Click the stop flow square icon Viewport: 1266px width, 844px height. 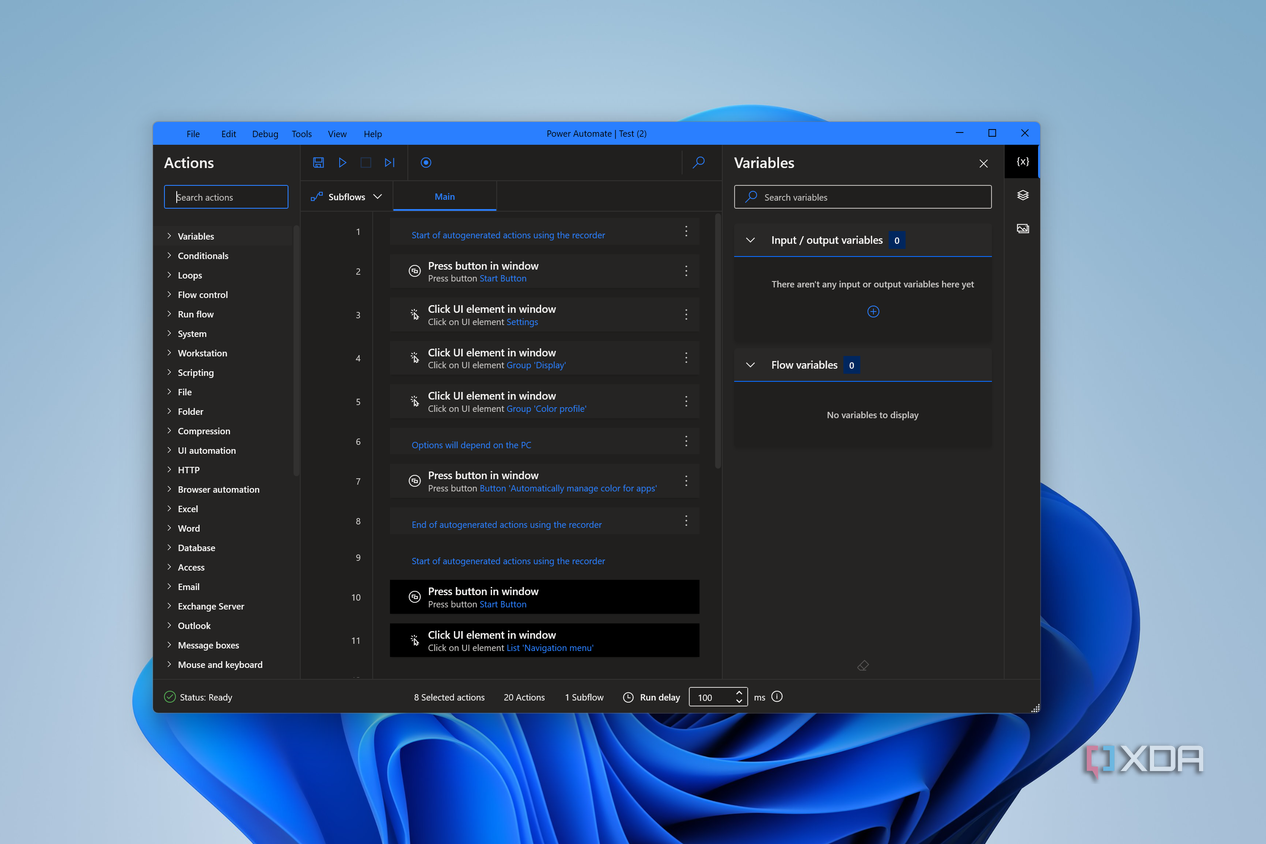(x=366, y=162)
